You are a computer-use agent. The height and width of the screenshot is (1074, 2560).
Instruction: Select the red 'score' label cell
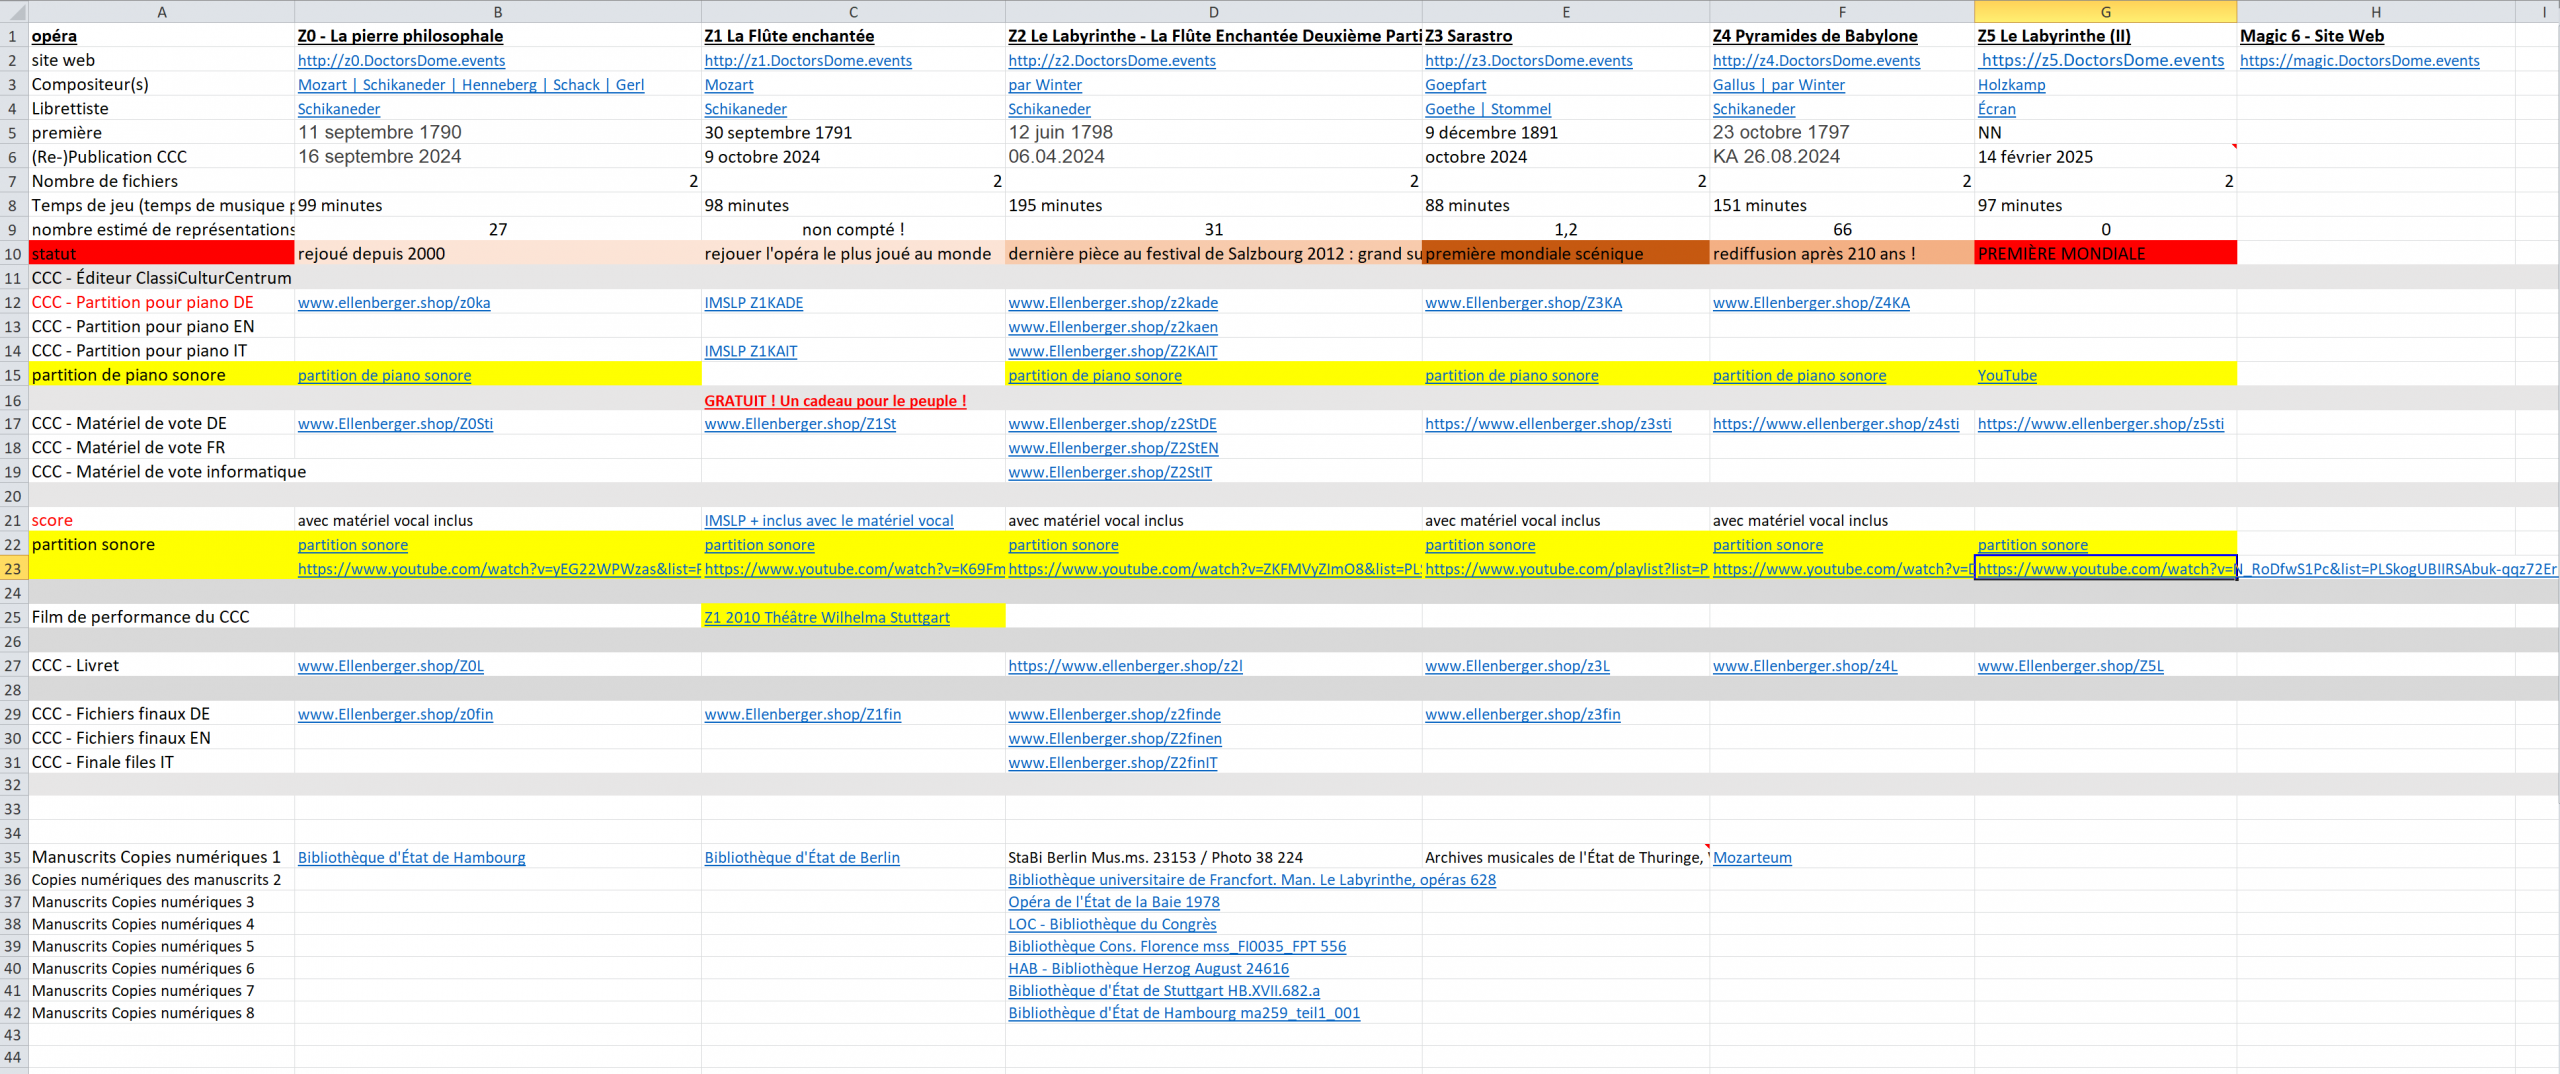pyautogui.click(x=162, y=521)
